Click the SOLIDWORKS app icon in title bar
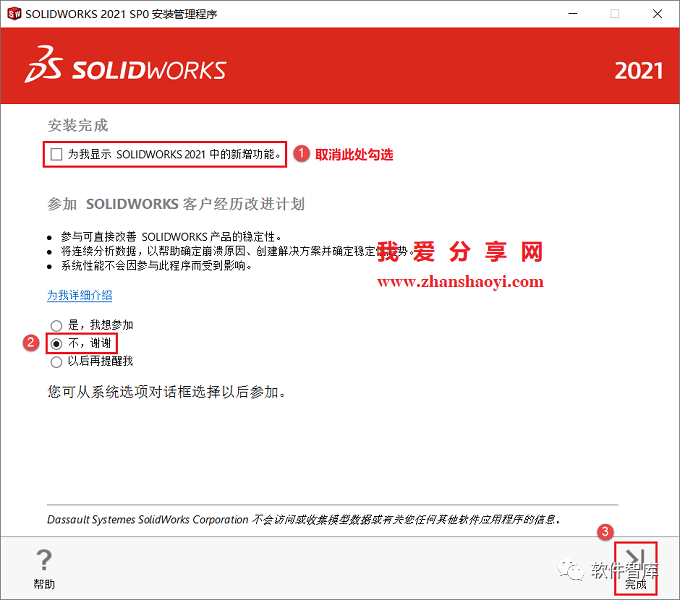Screen dimensions: 680x600 (x=14, y=14)
